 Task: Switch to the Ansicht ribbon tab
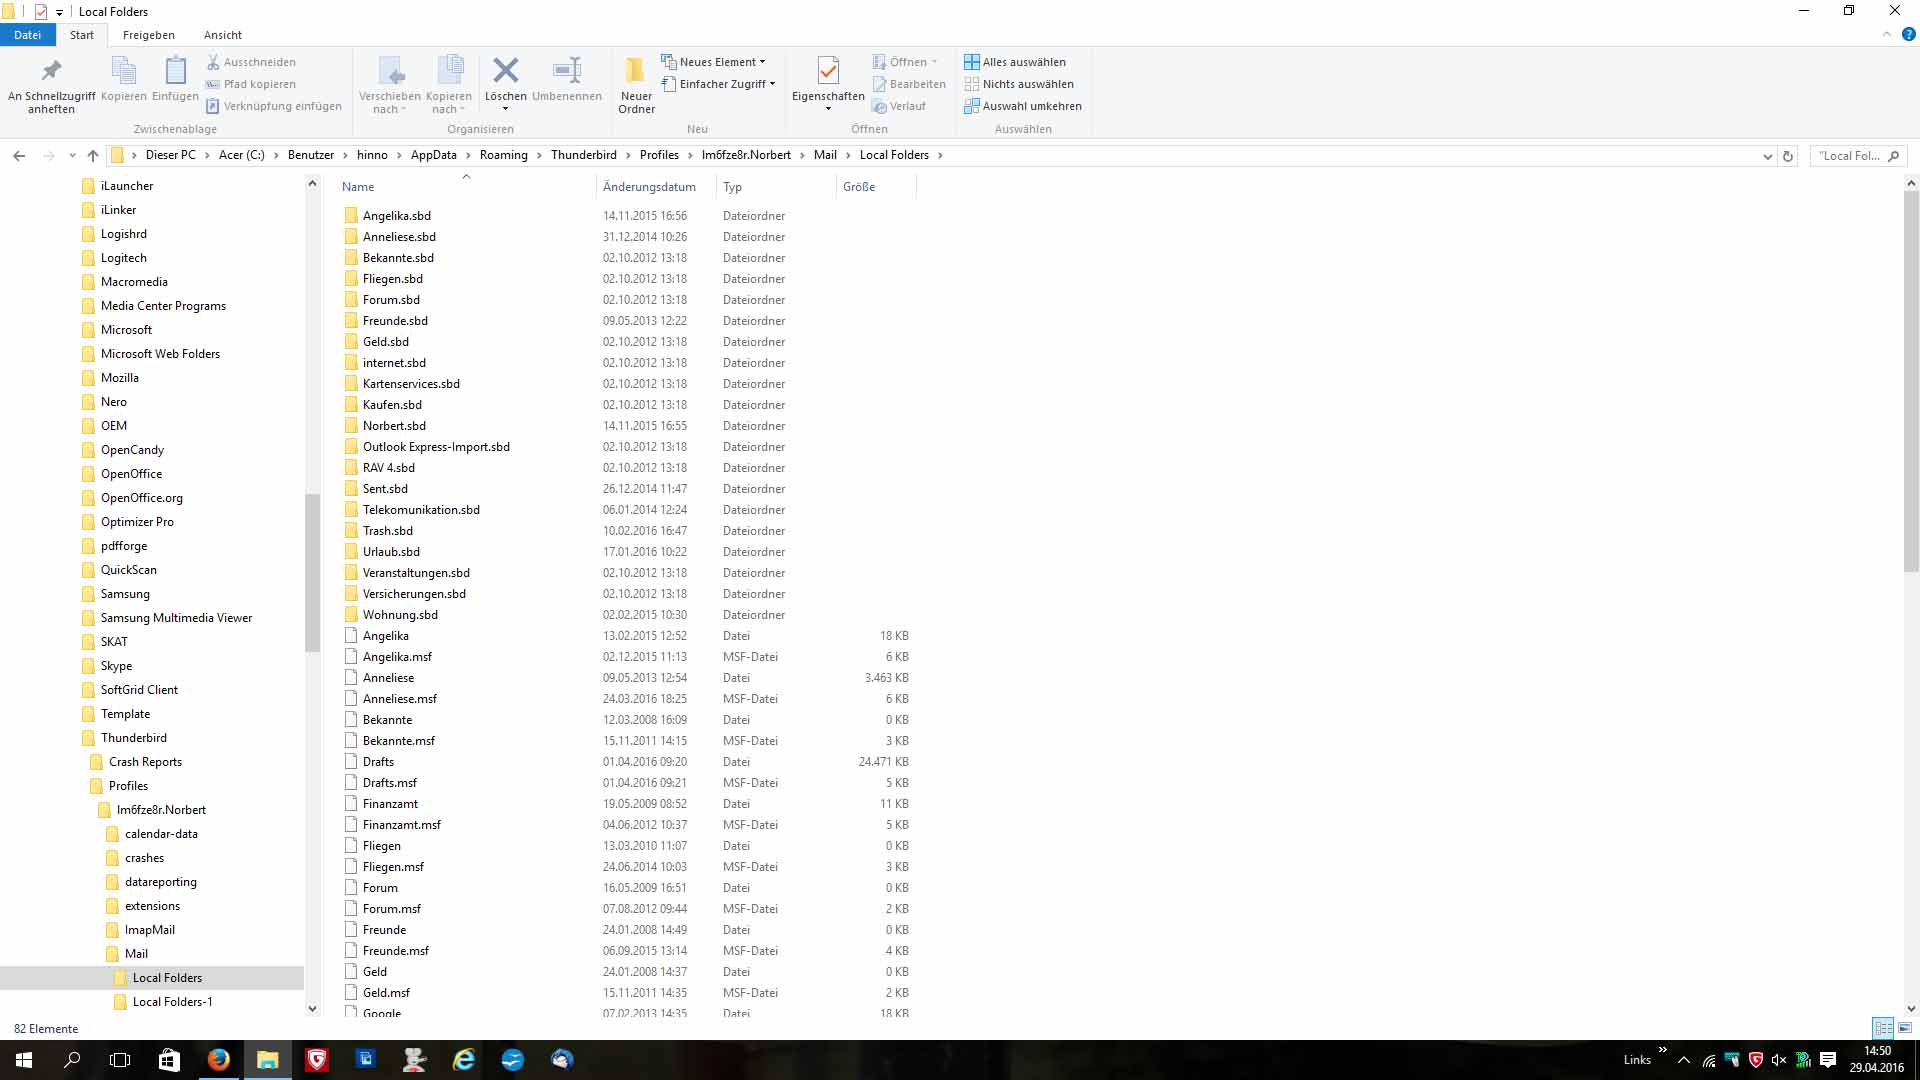223,35
